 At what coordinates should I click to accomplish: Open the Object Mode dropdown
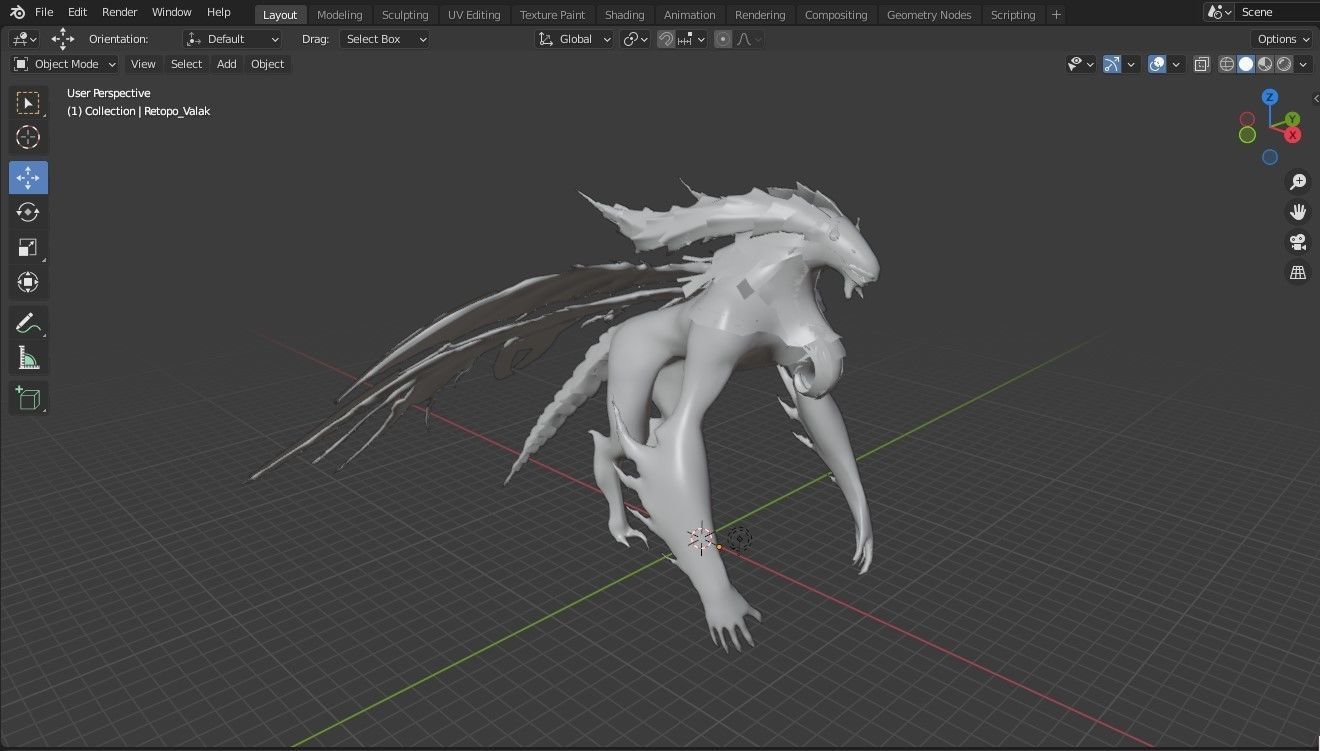(64, 64)
